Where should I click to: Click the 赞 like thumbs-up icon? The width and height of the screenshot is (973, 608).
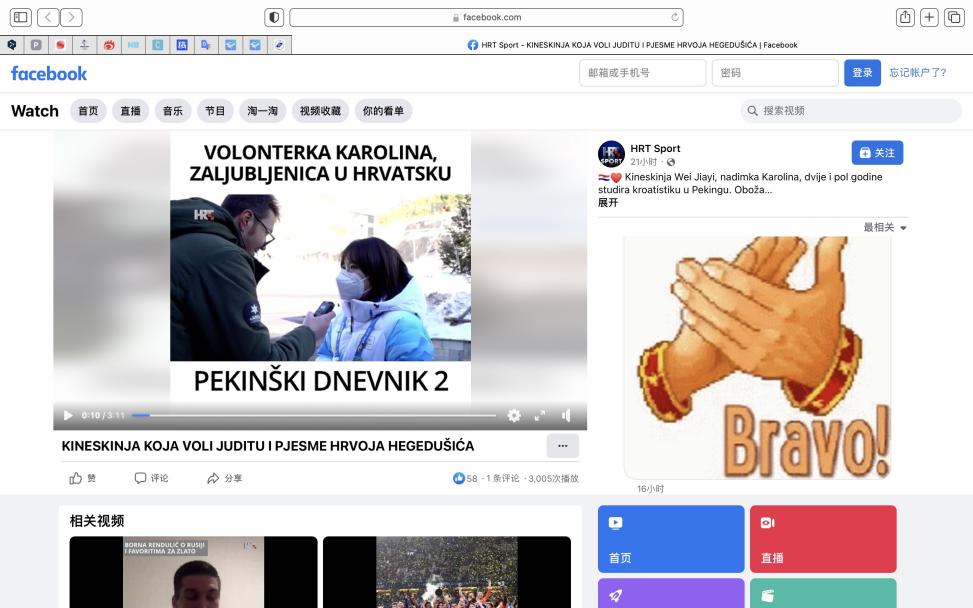tap(76, 478)
